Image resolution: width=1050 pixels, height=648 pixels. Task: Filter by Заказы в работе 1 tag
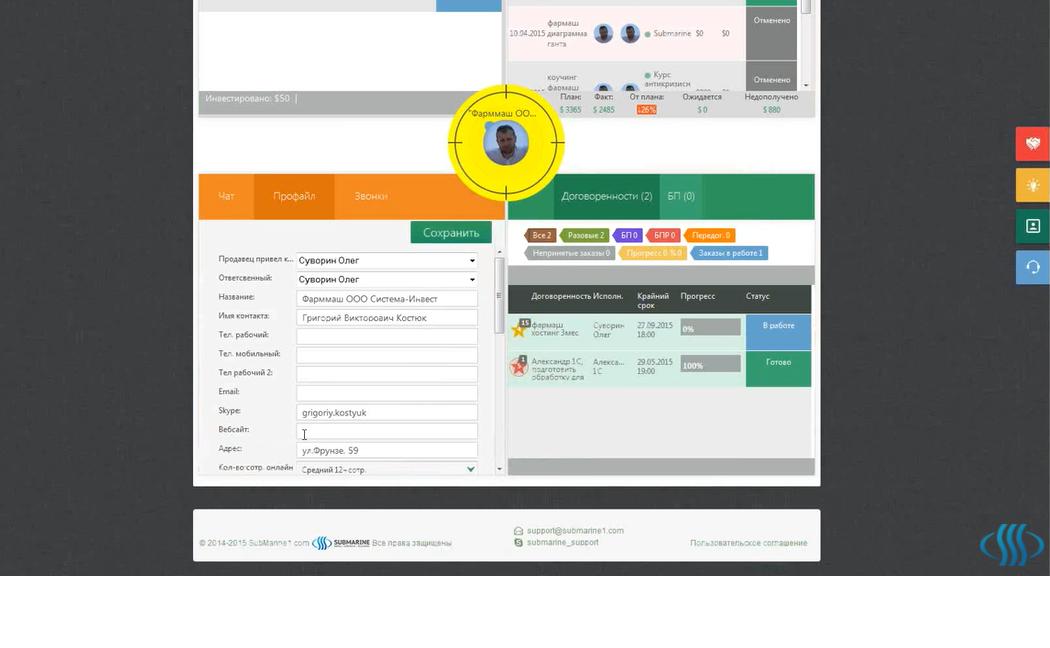[729, 253]
